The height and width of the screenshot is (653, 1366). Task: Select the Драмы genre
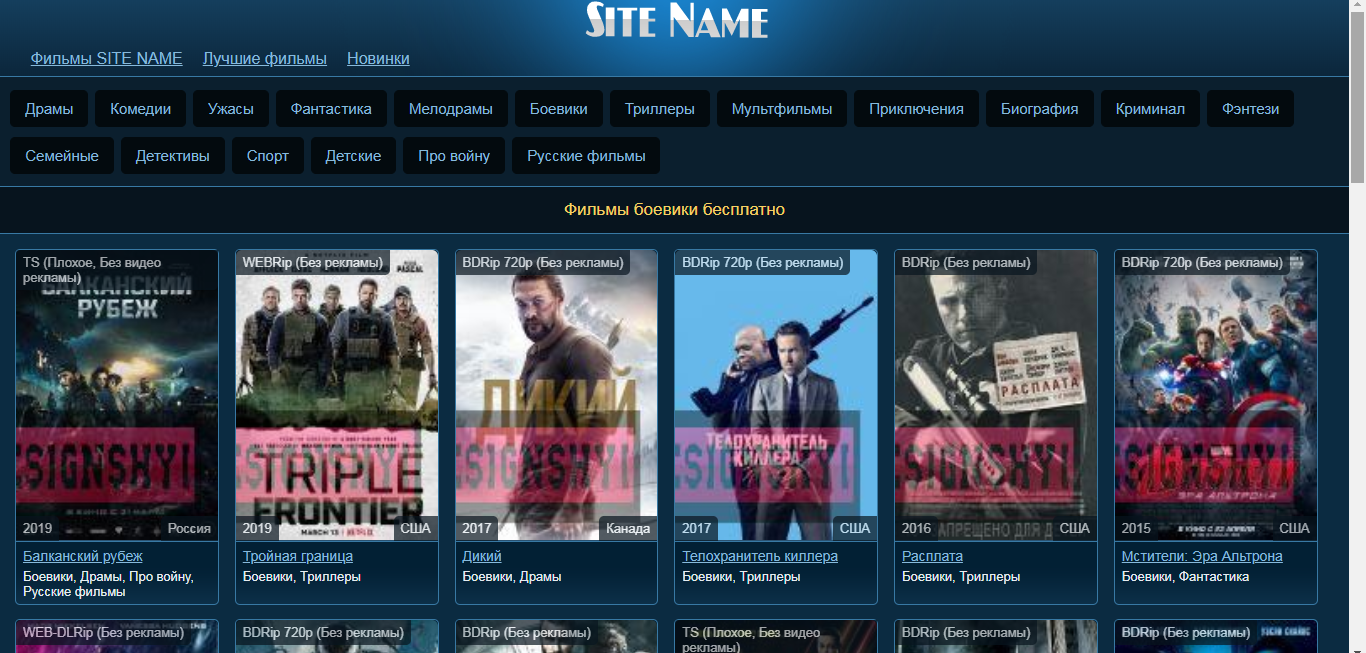pos(49,109)
